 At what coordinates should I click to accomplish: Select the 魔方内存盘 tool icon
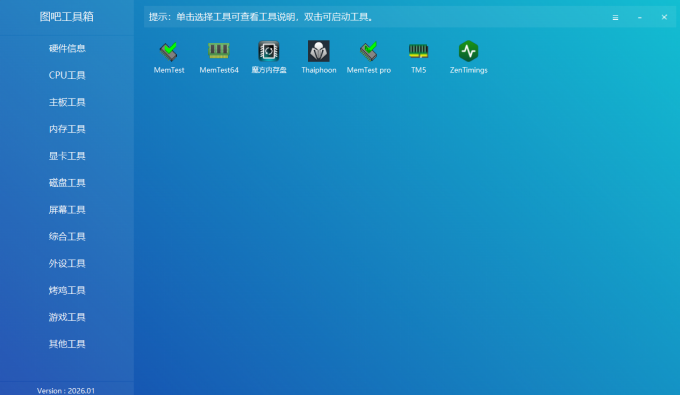(268, 52)
